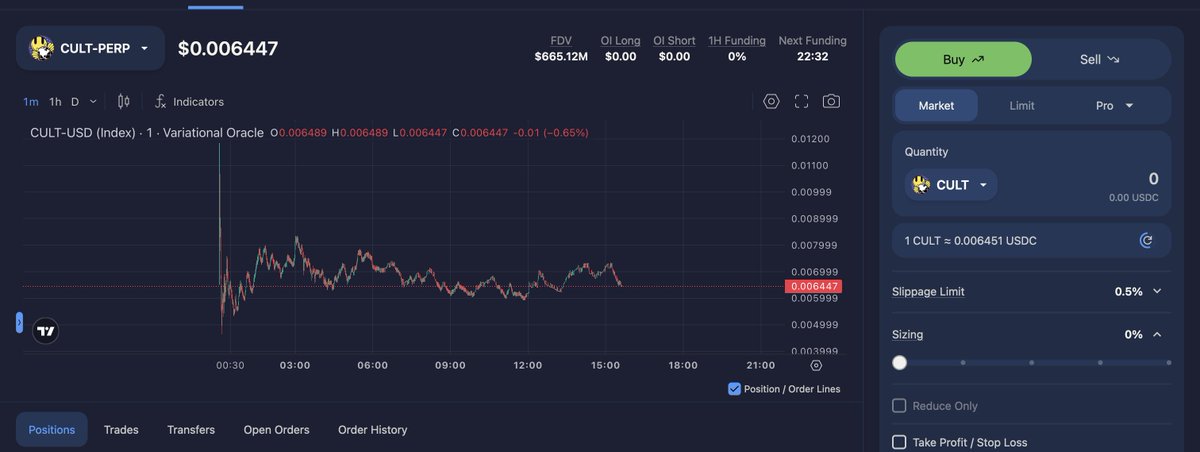Enable Take Profit / Stop Loss checkbox
Screen dimensions: 1200x452
click(899, 442)
